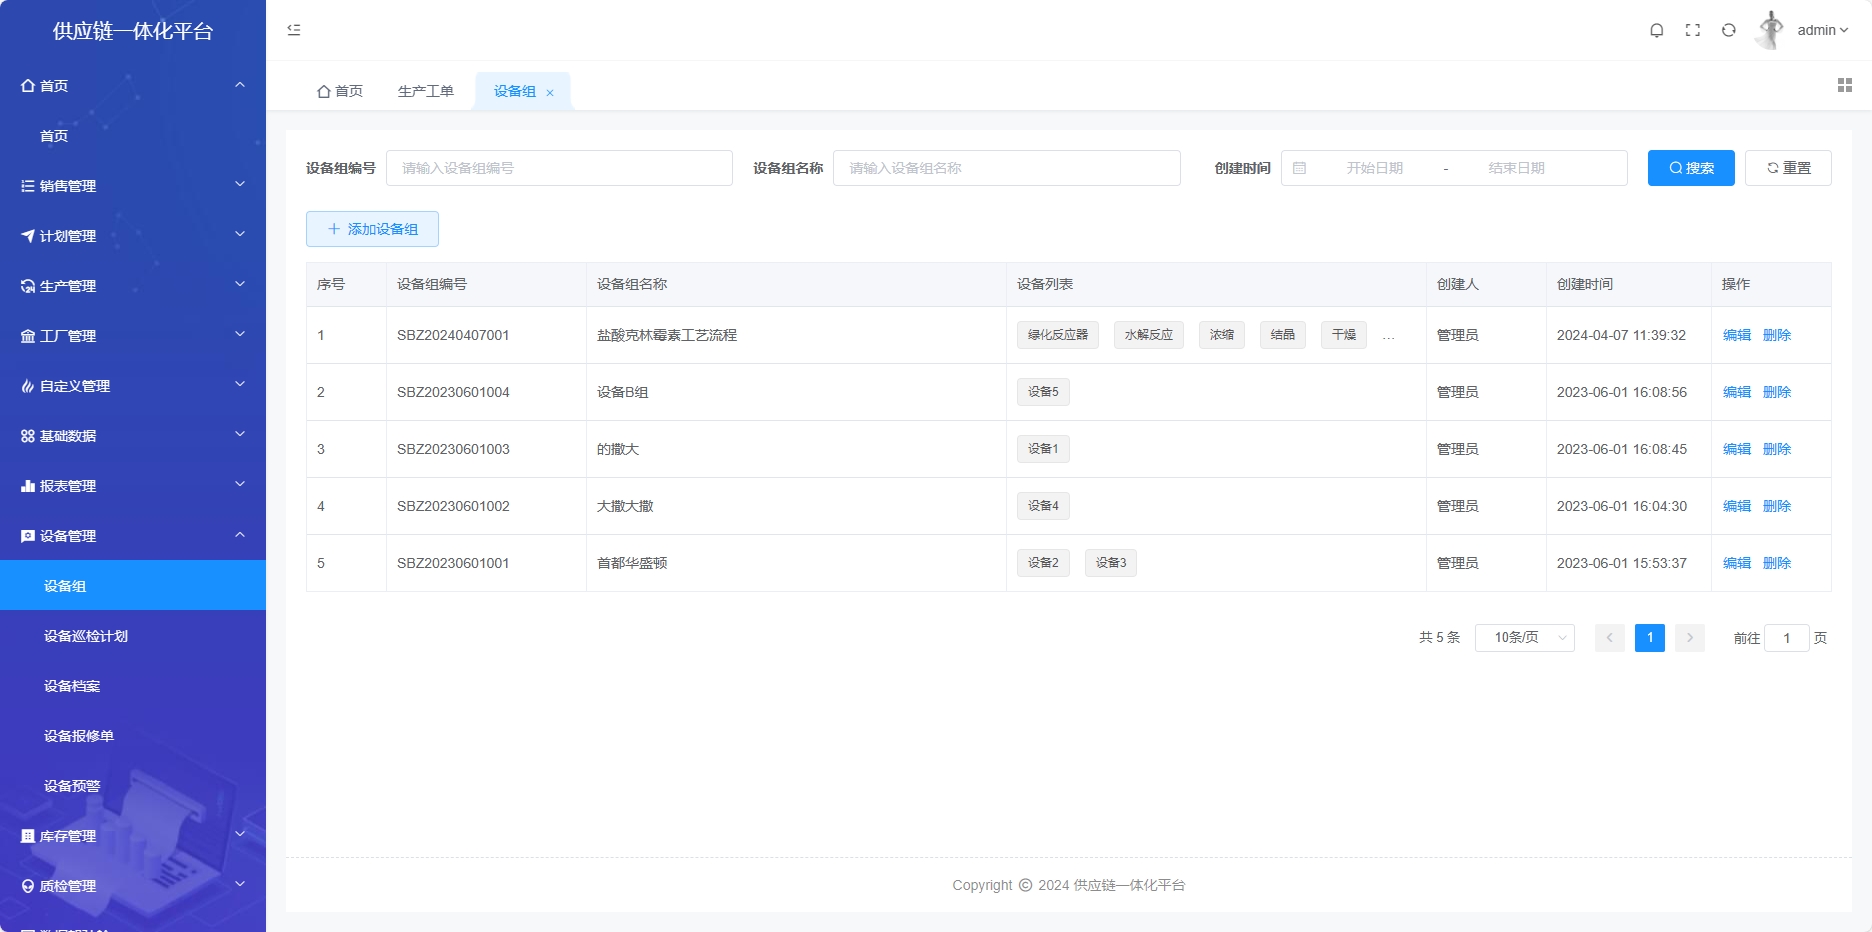The height and width of the screenshot is (932, 1872).
Task: Open 设备报修单 in sidebar
Action: [x=133, y=736]
